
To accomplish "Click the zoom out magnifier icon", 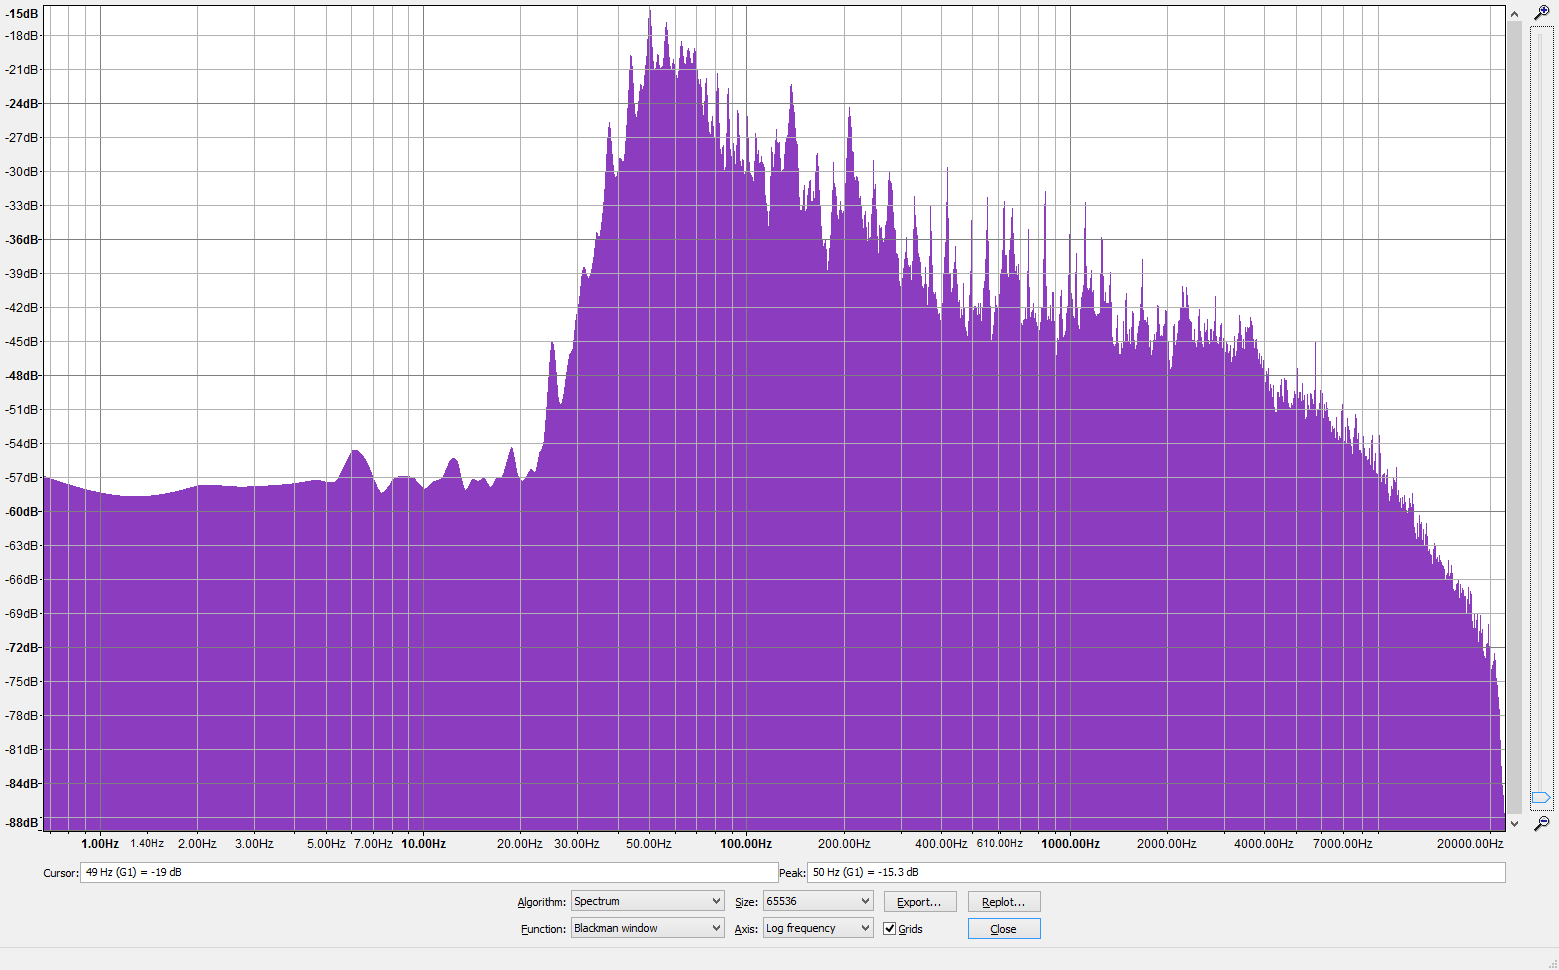I will [1541, 823].
